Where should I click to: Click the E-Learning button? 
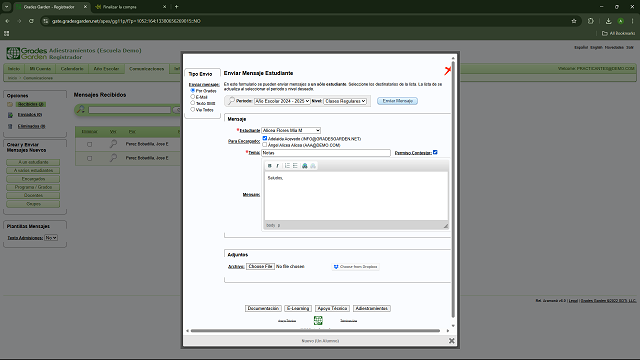pos(298,308)
